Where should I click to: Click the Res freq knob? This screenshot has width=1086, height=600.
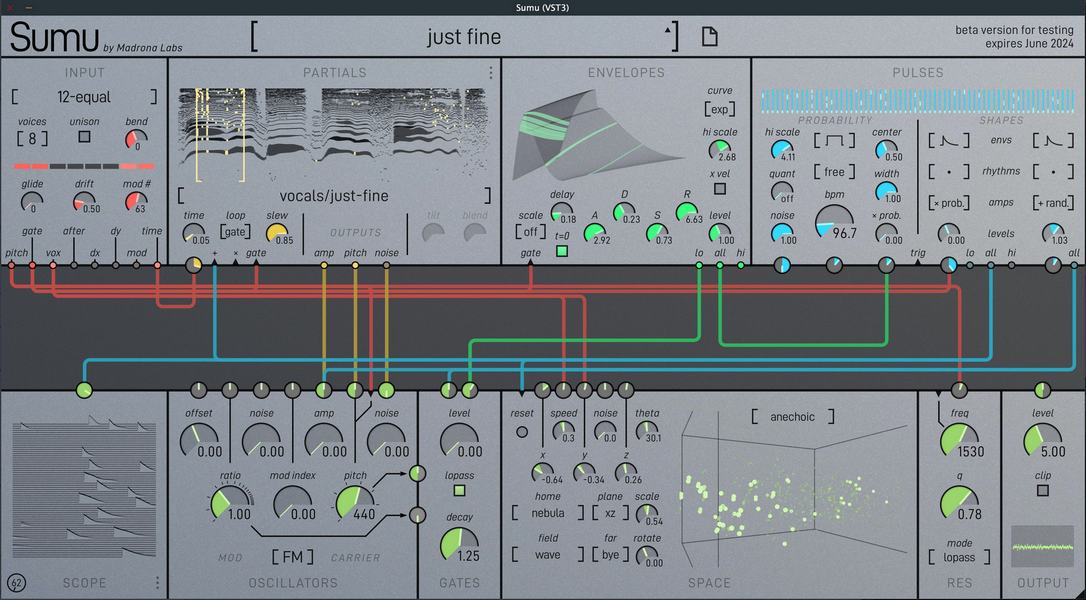coord(959,441)
